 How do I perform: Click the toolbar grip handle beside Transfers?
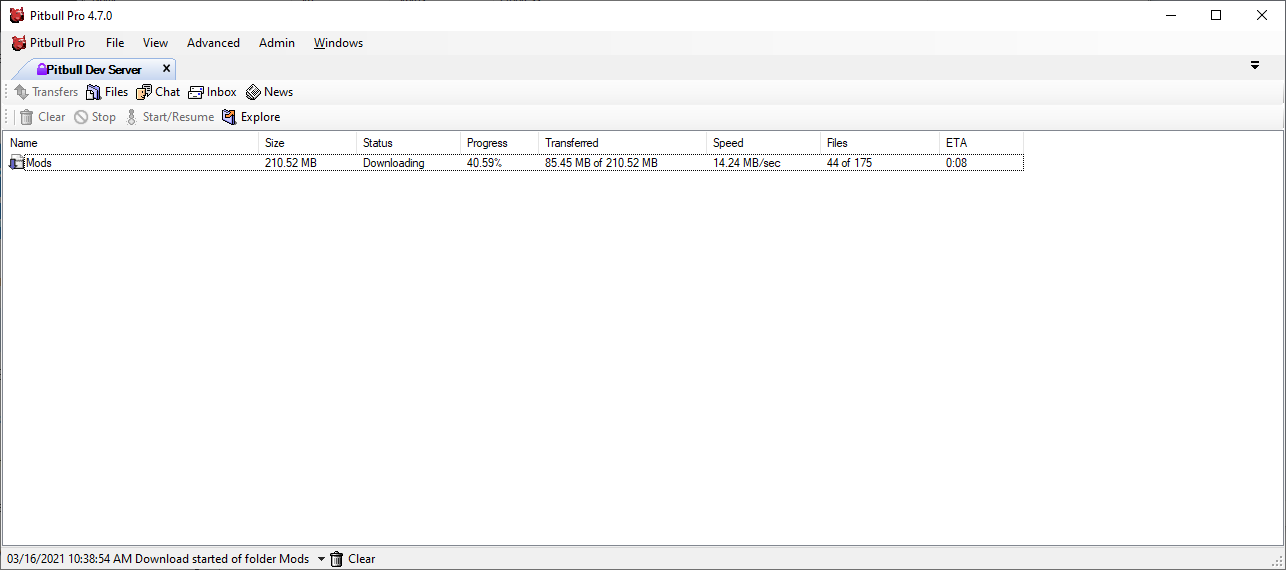pos(7,92)
